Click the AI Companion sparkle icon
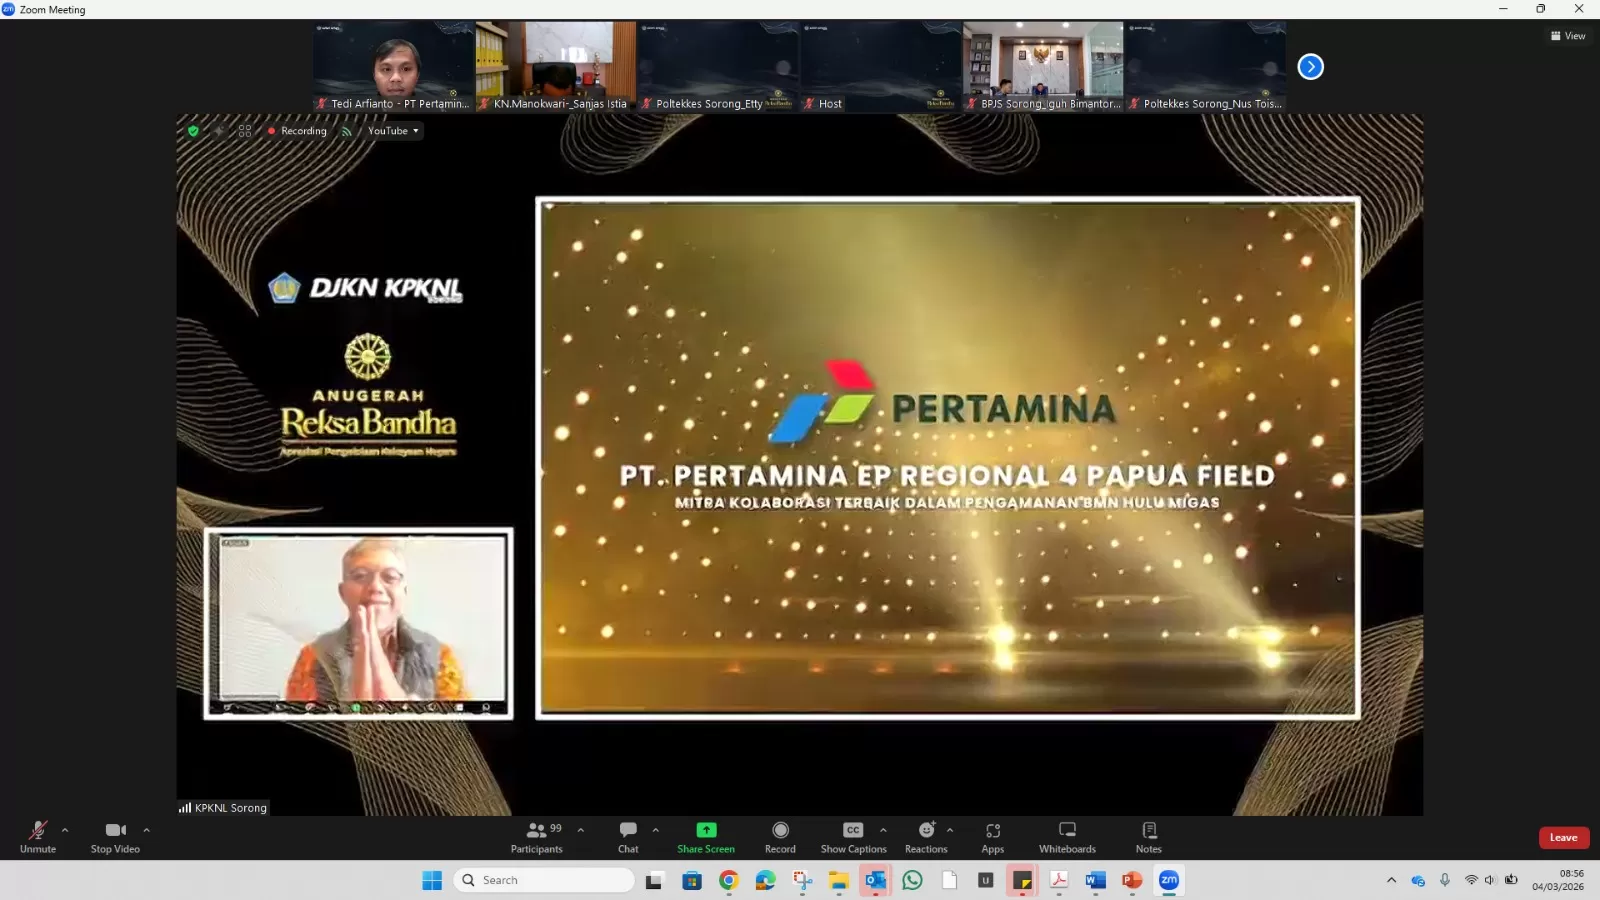This screenshot has width=1600, height=900. coord(219,131)
